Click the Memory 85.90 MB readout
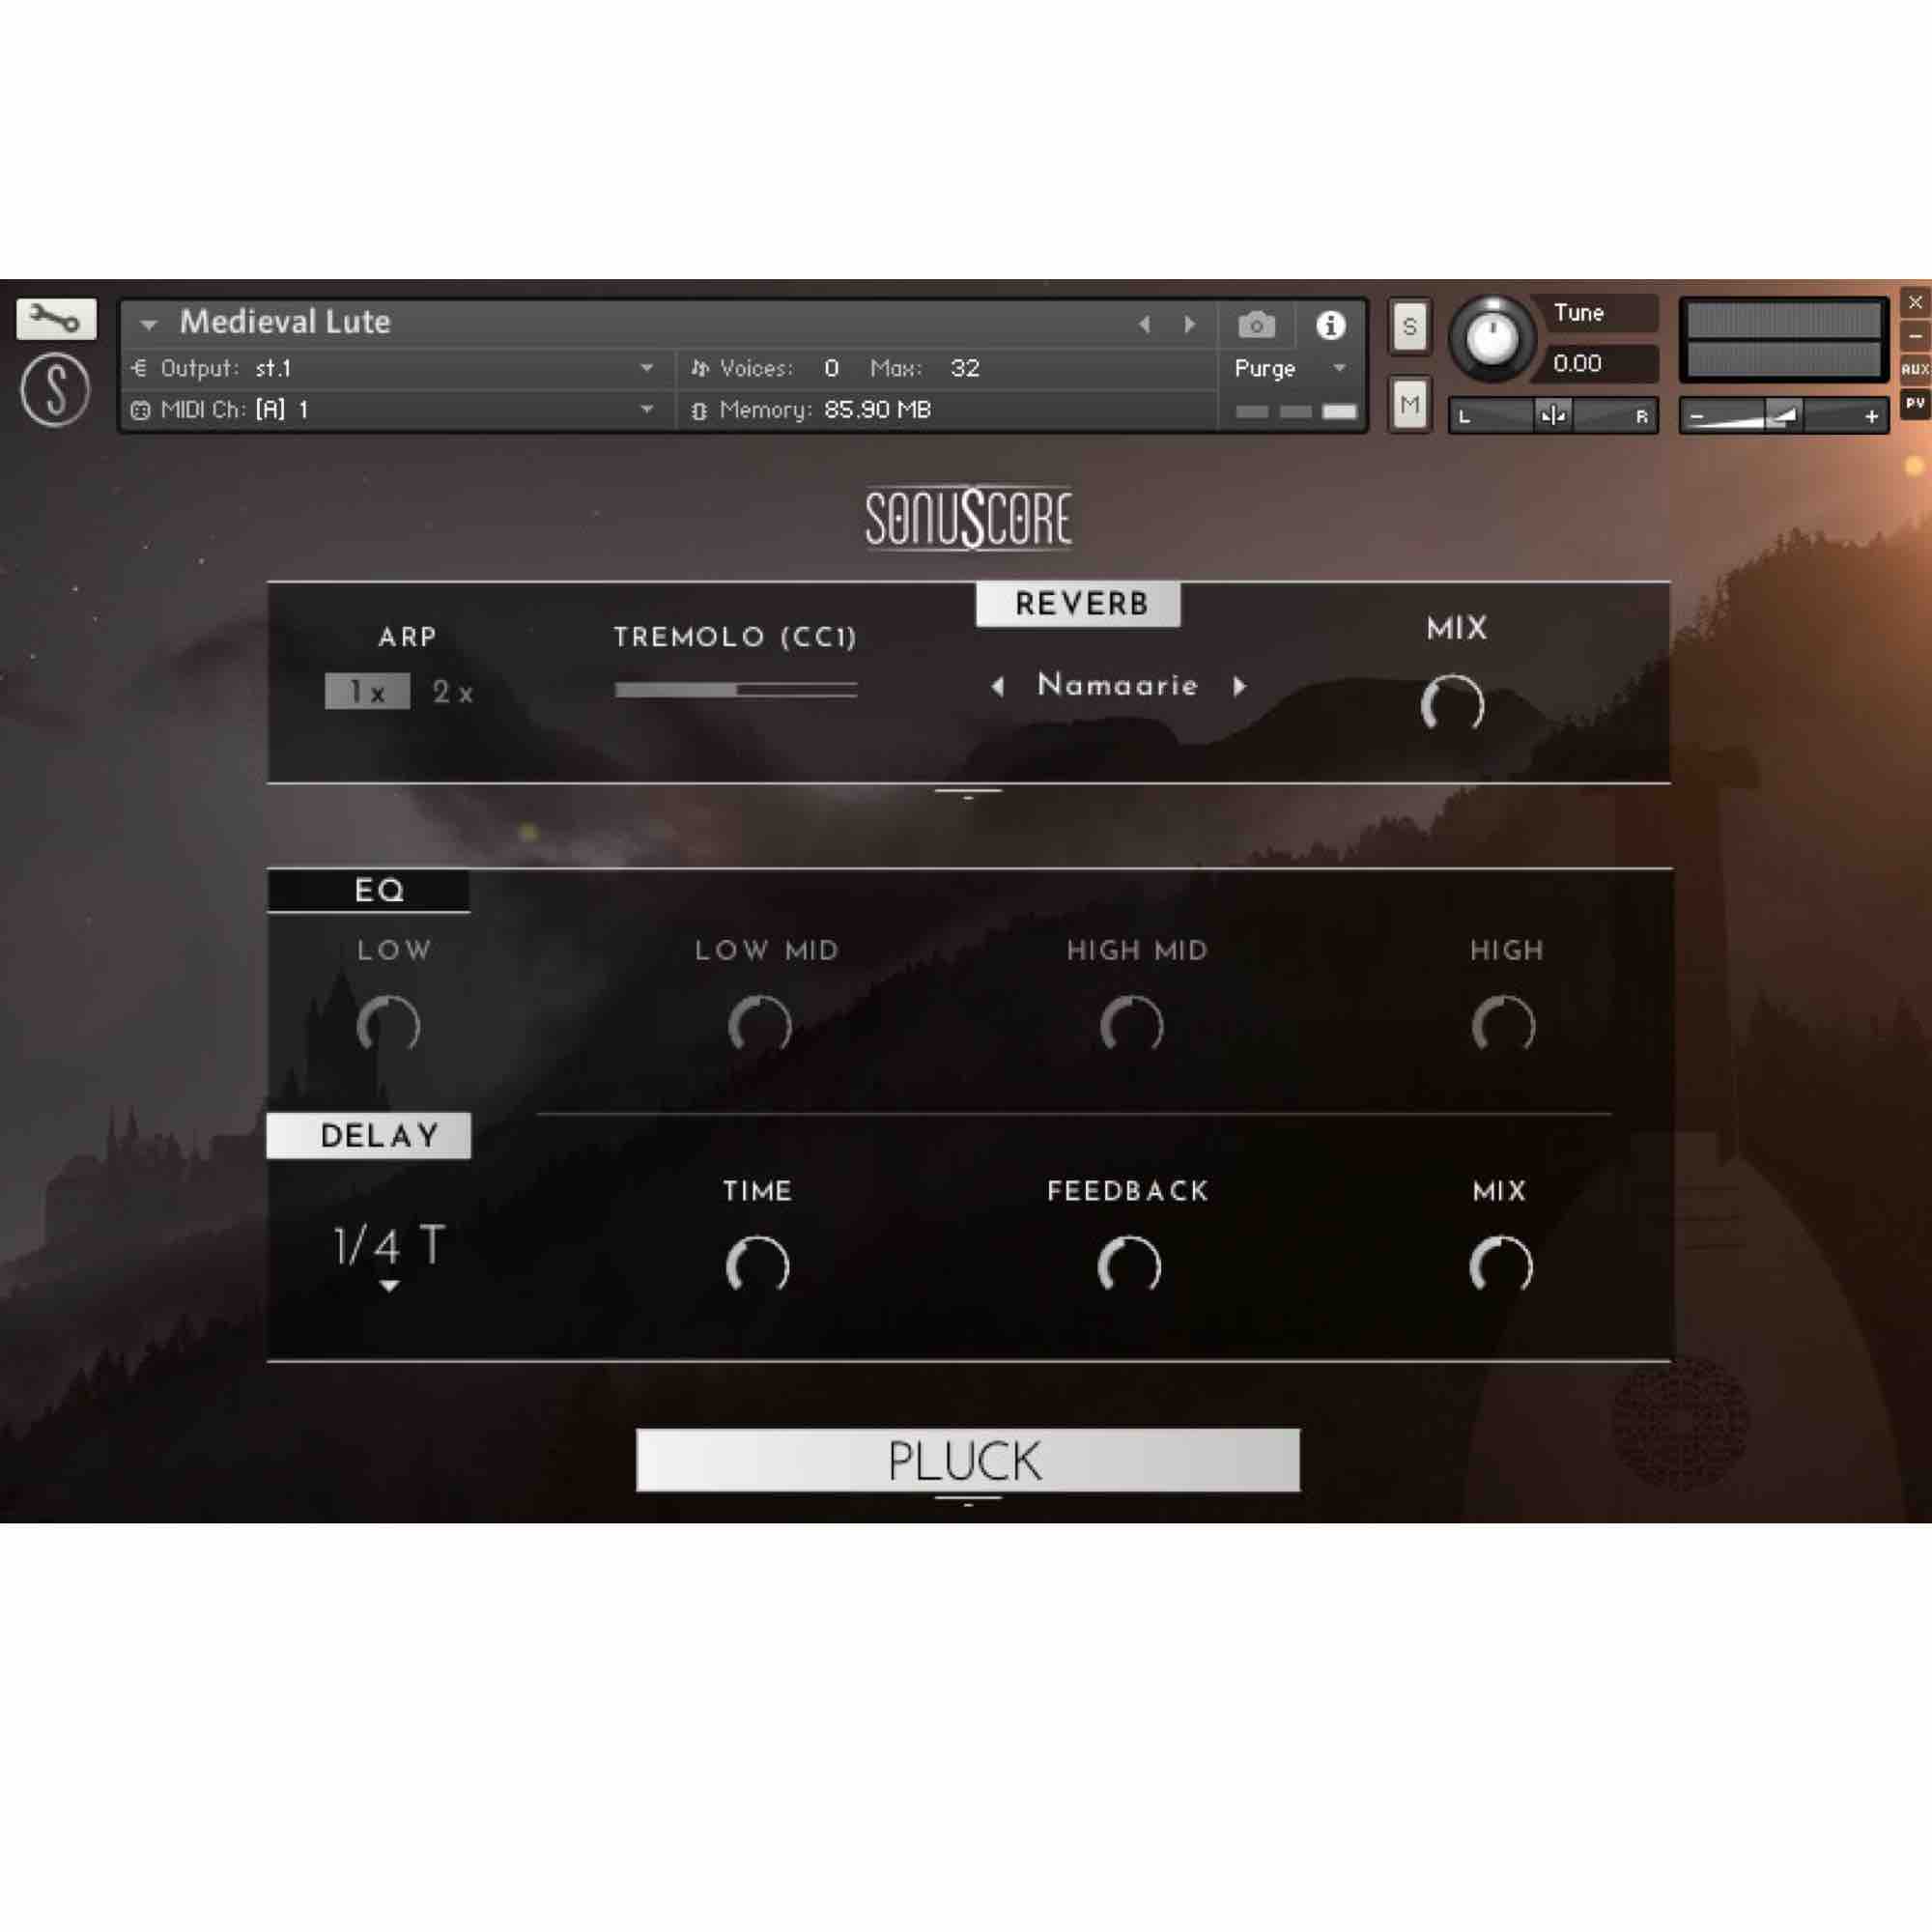The width and height of the screenshot is (1932, 1932). 877,410
